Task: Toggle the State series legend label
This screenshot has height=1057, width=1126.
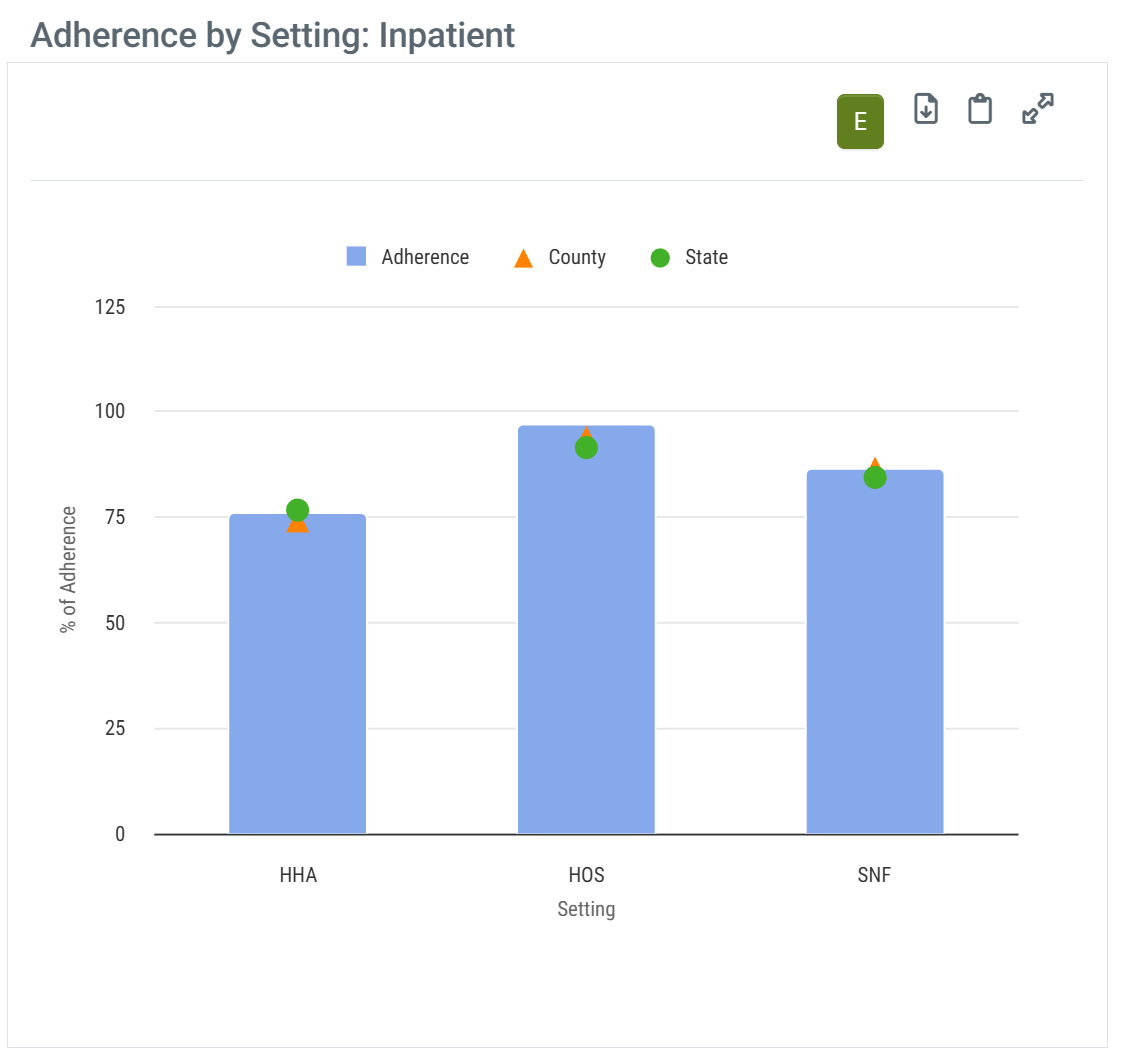Action: click(x=706, y=257)
